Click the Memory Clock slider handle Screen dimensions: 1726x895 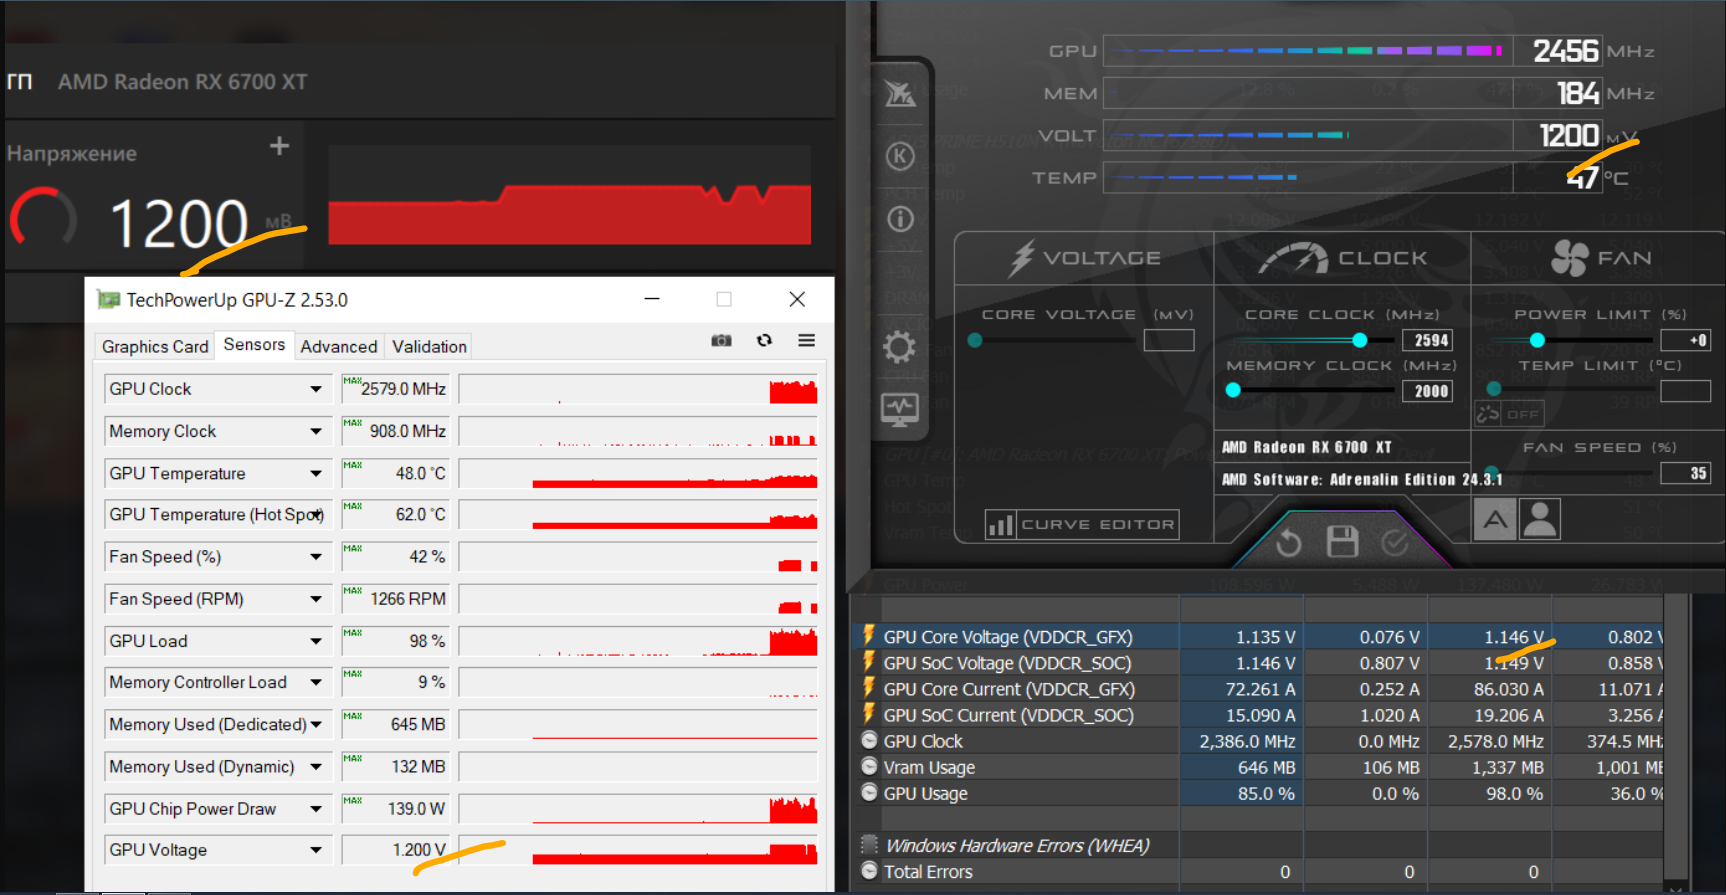click(1233, 390)
